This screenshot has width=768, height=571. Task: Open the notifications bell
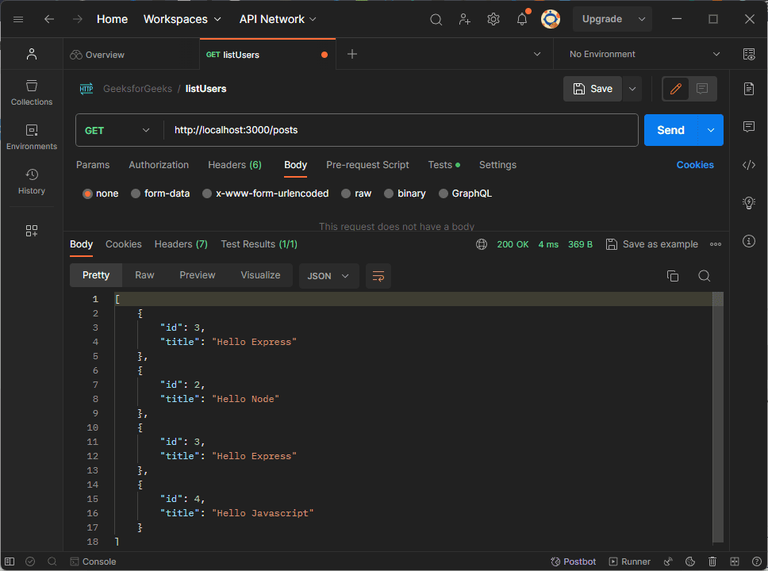tap(521, 19)
